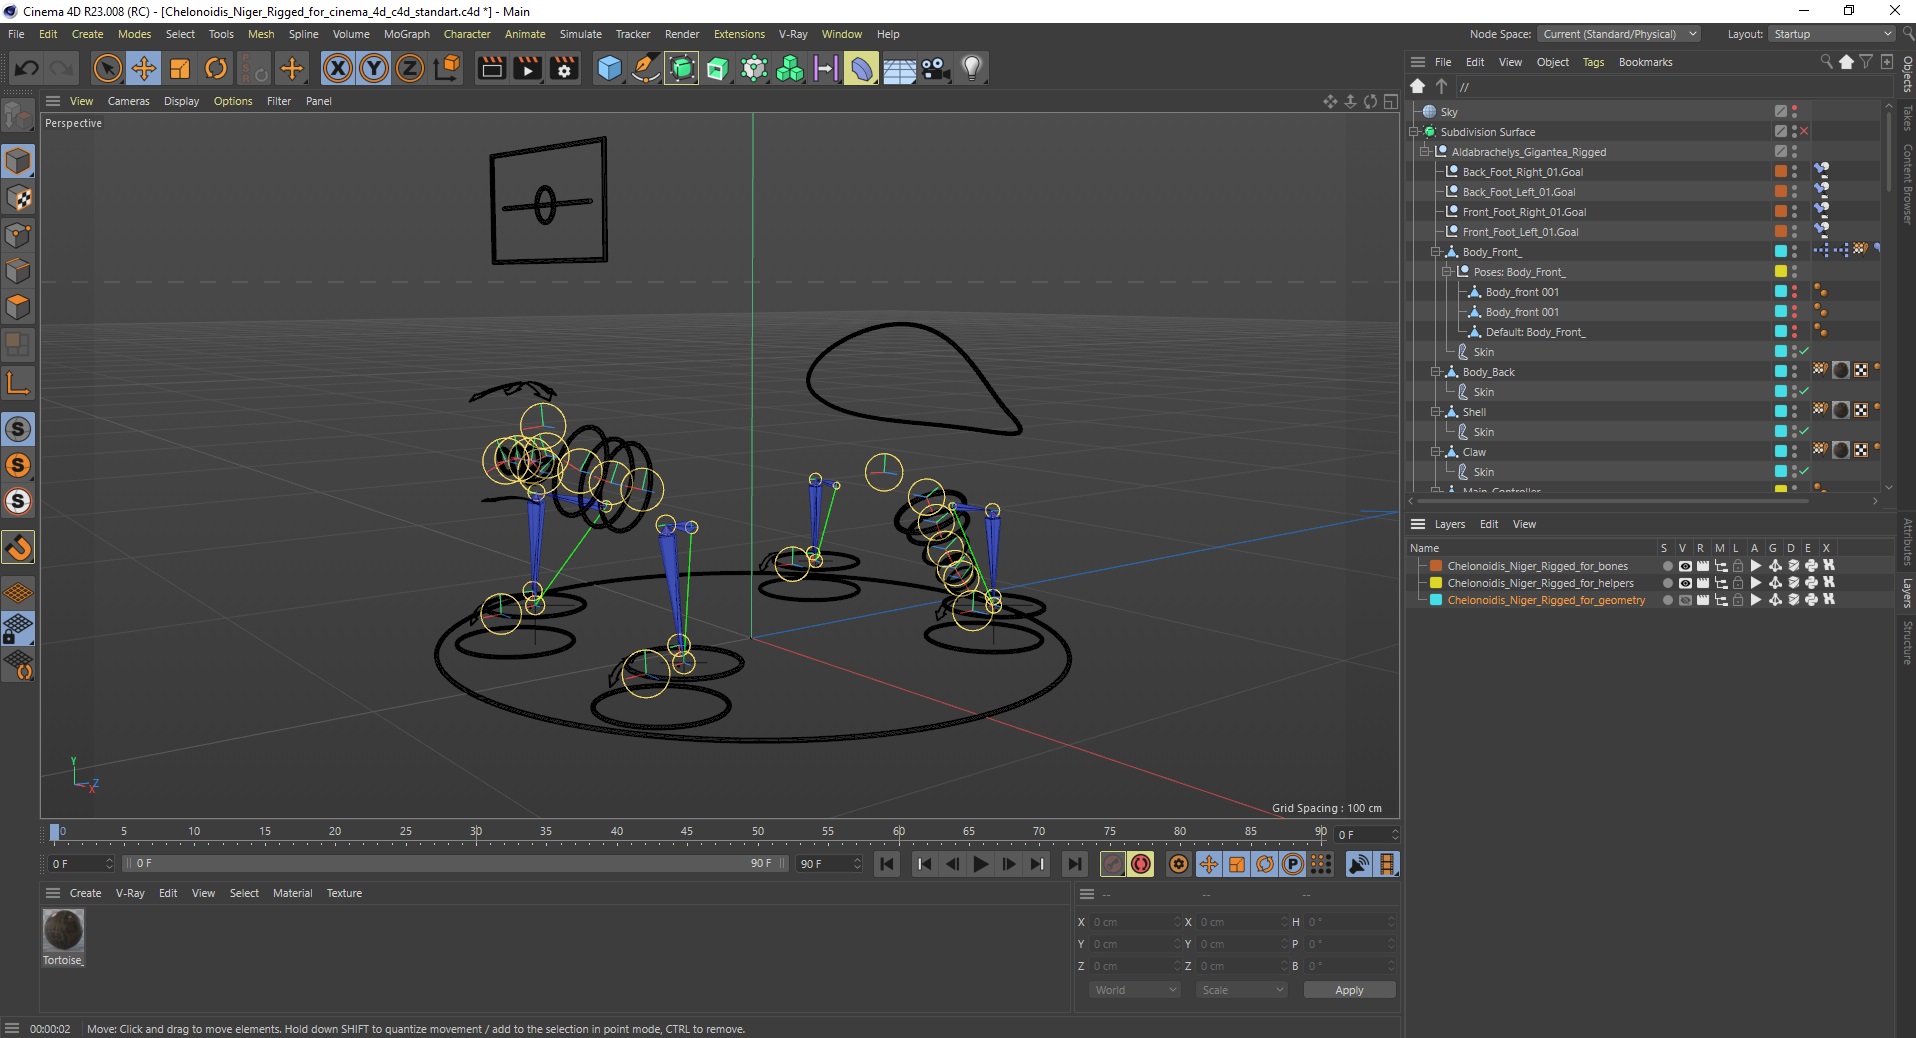Add a Subdivision Surface generator icon
1916x1038 pixels.
point(682,68)
